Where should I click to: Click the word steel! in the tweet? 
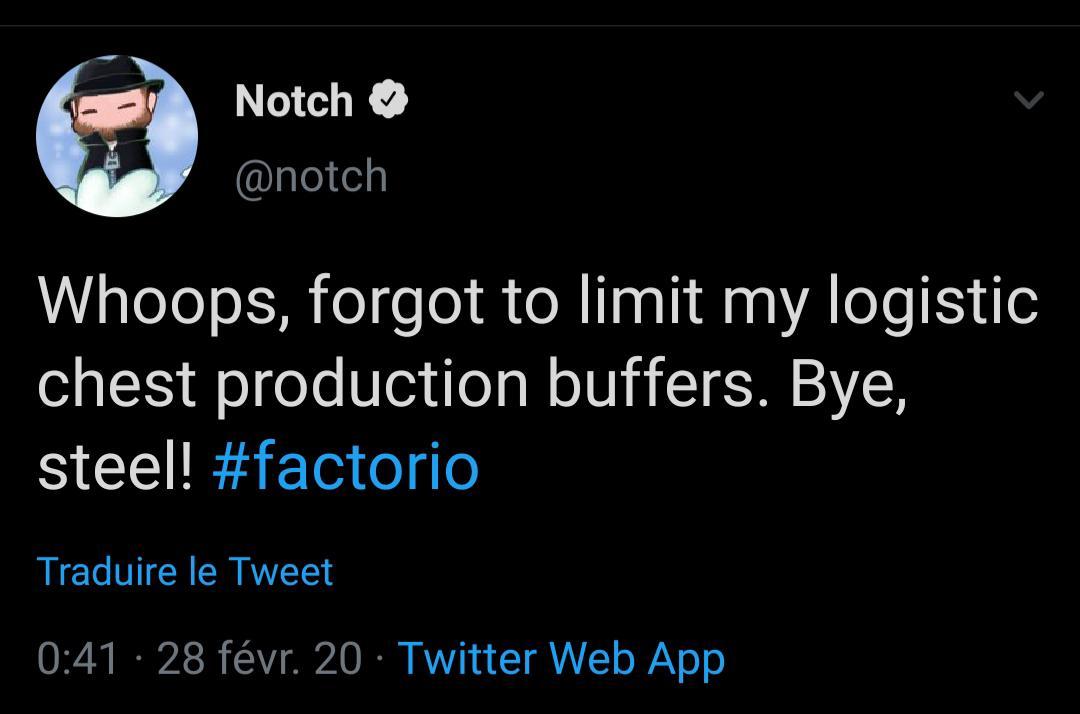115,466
